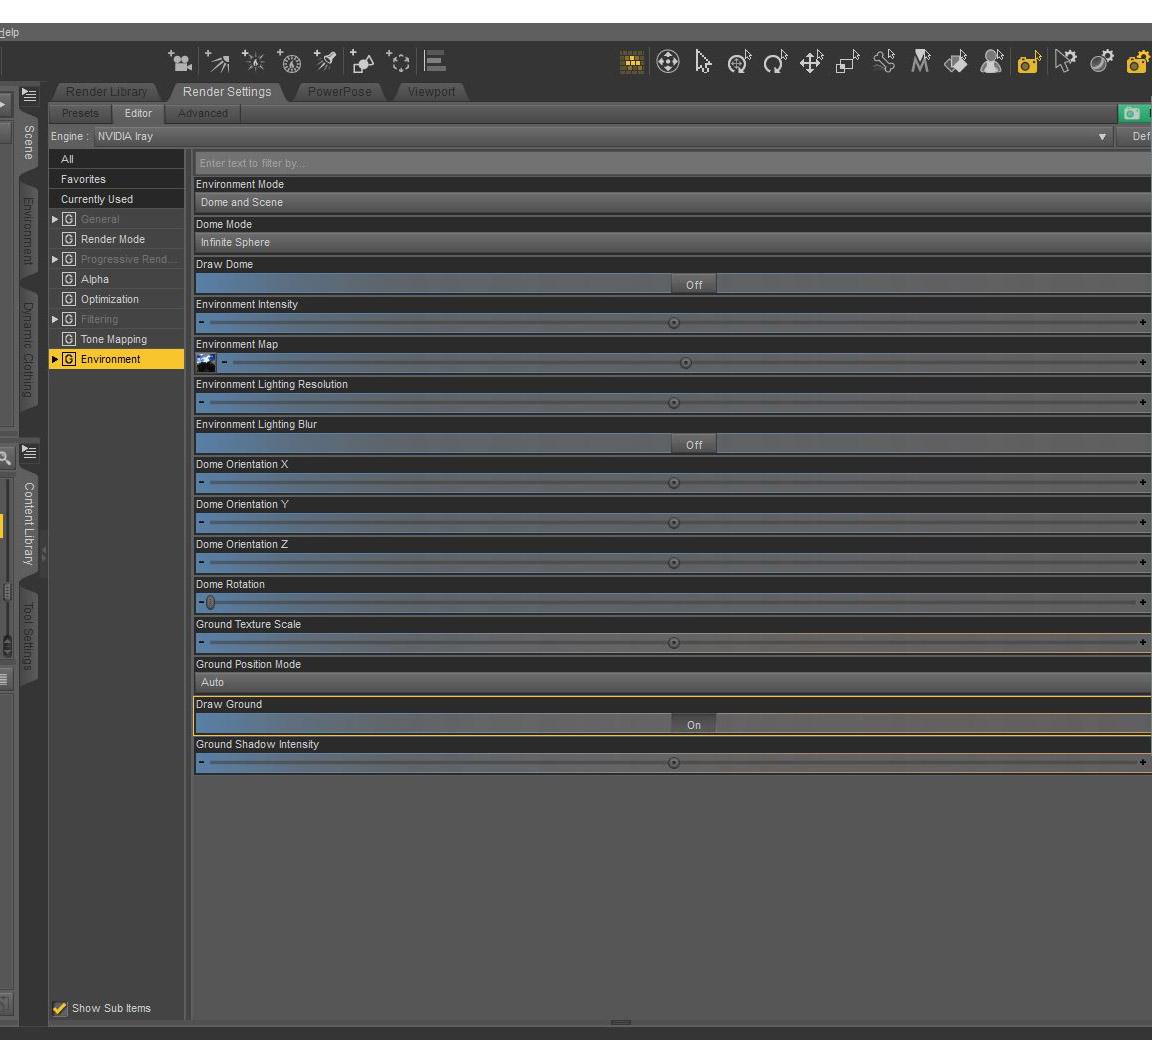Image resolution: width=1152 pixels, height=1040 pixels.
Task: Open the Align tool icon
Action: (435, 62)
